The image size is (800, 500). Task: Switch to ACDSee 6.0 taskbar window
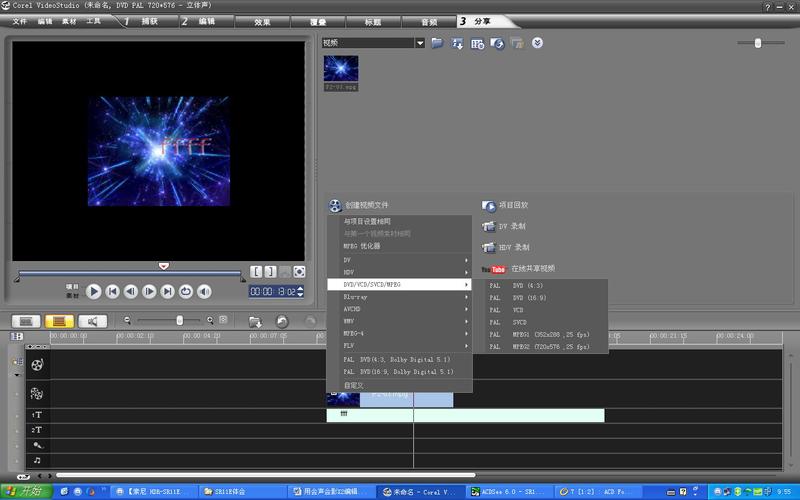[x=508, y=492]
